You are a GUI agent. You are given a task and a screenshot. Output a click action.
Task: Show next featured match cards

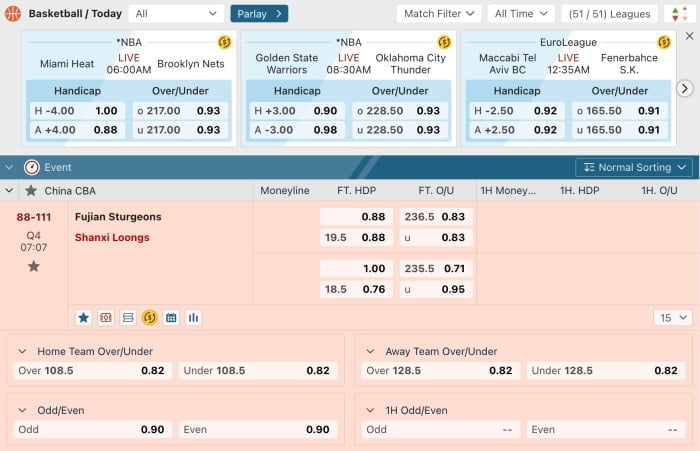684,88
